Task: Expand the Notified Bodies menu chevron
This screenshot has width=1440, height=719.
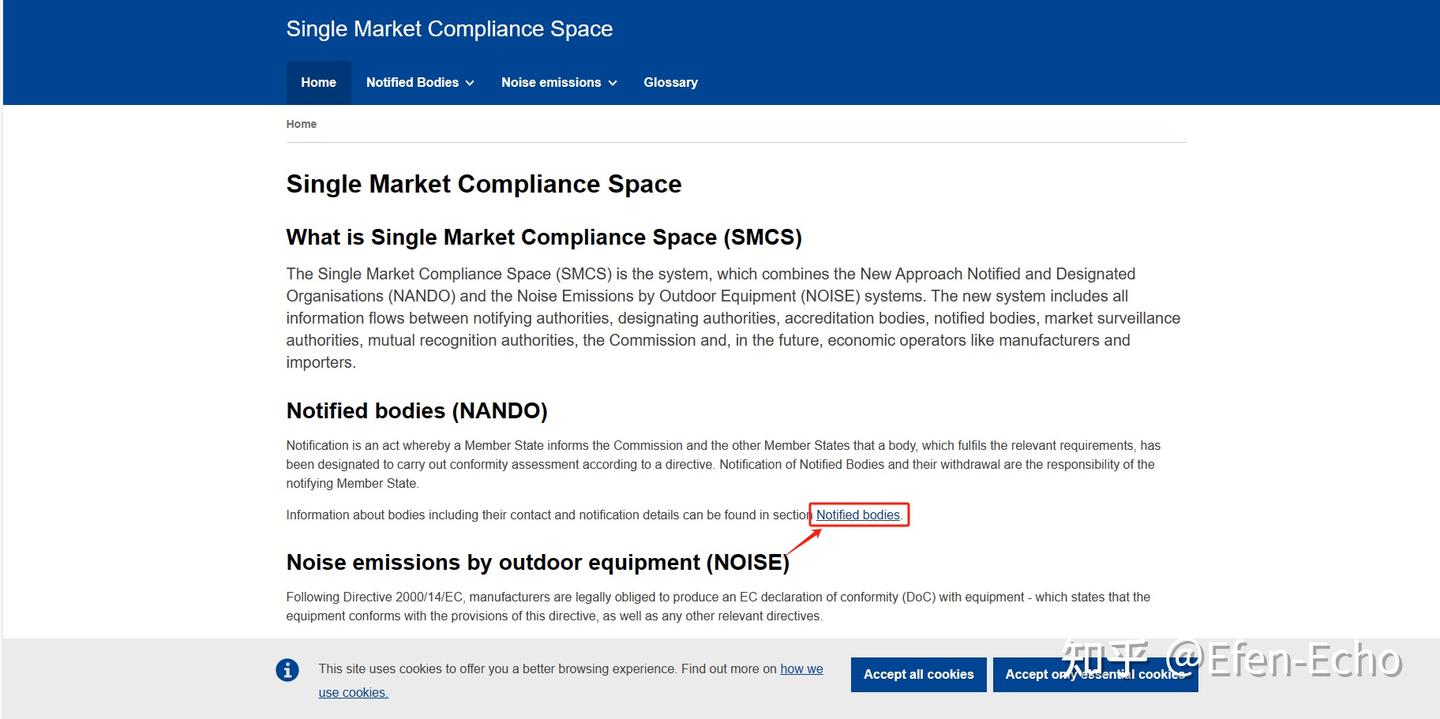Action: [469, 83]
